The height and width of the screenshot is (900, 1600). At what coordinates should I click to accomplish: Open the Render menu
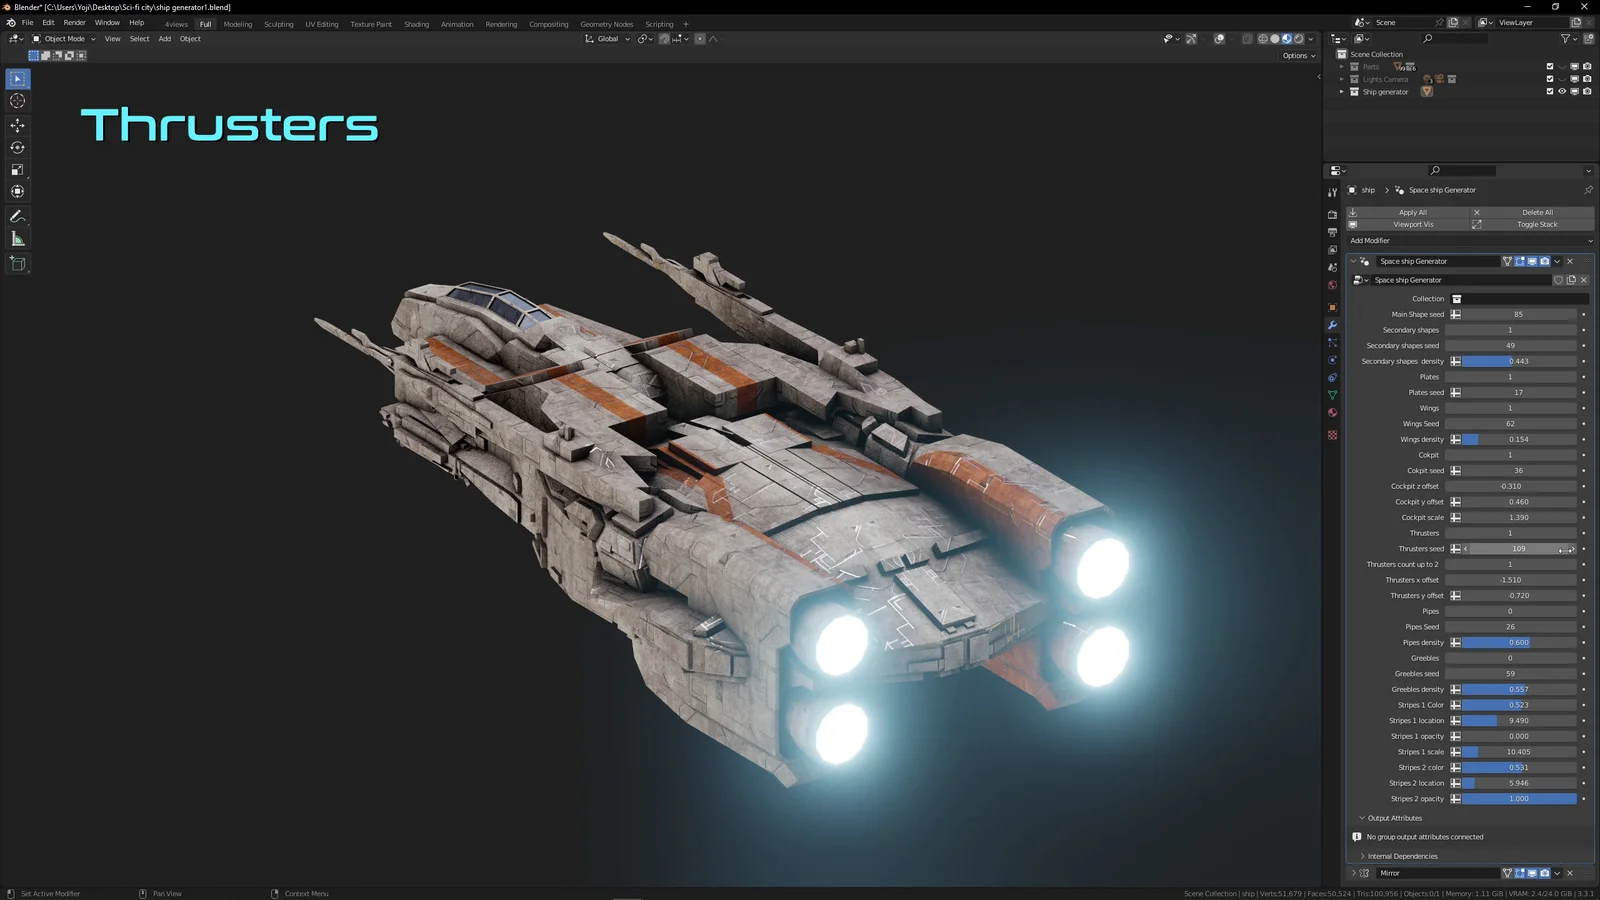click(74, 22)
